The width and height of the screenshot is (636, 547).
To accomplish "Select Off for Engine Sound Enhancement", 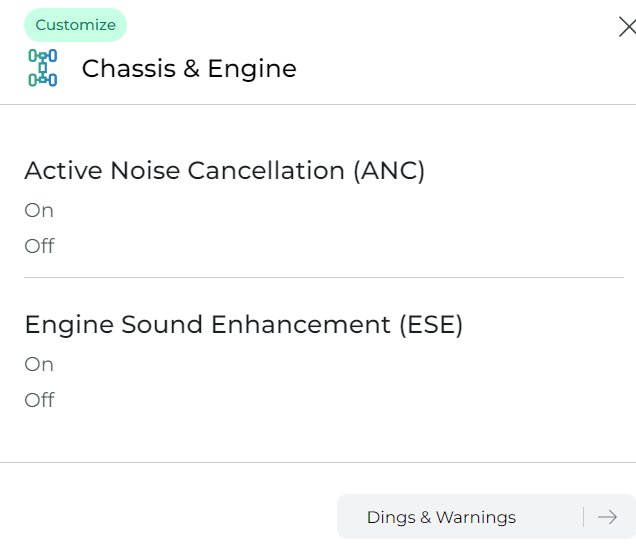I will (x=39, y=400).
